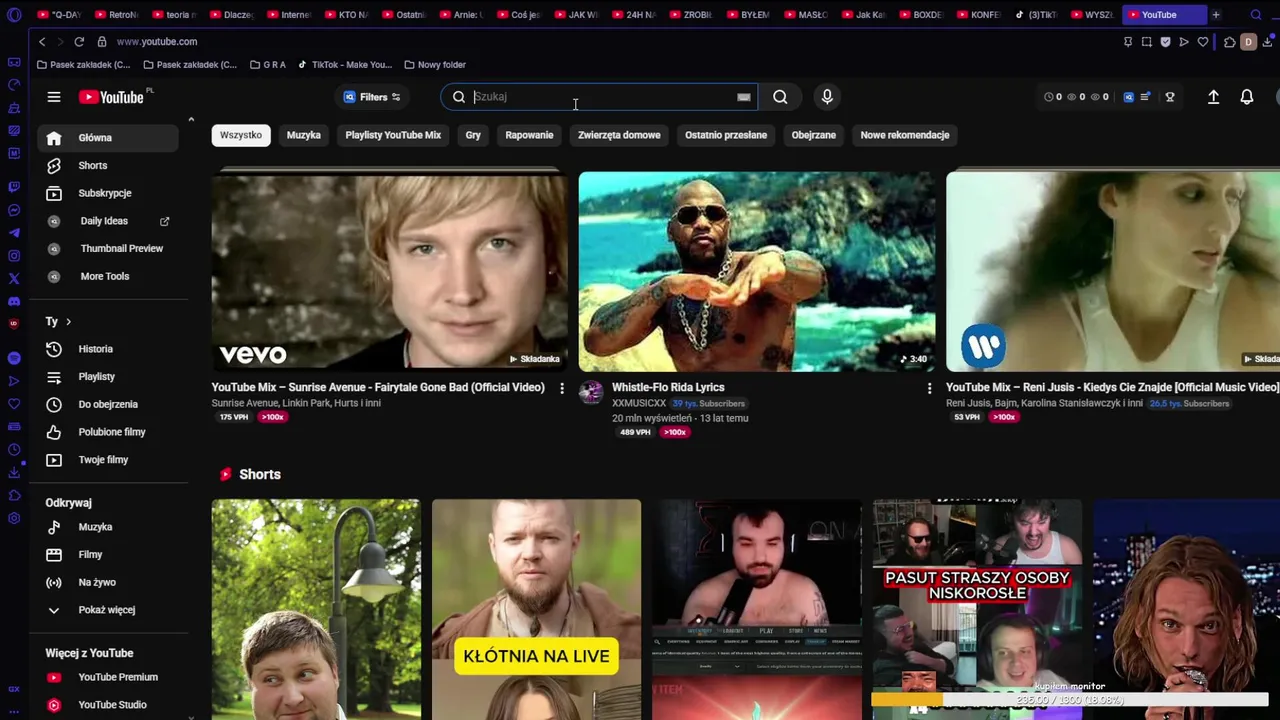Open More Tools in sidebar
1280x720 pixels.
pos(108,276)
